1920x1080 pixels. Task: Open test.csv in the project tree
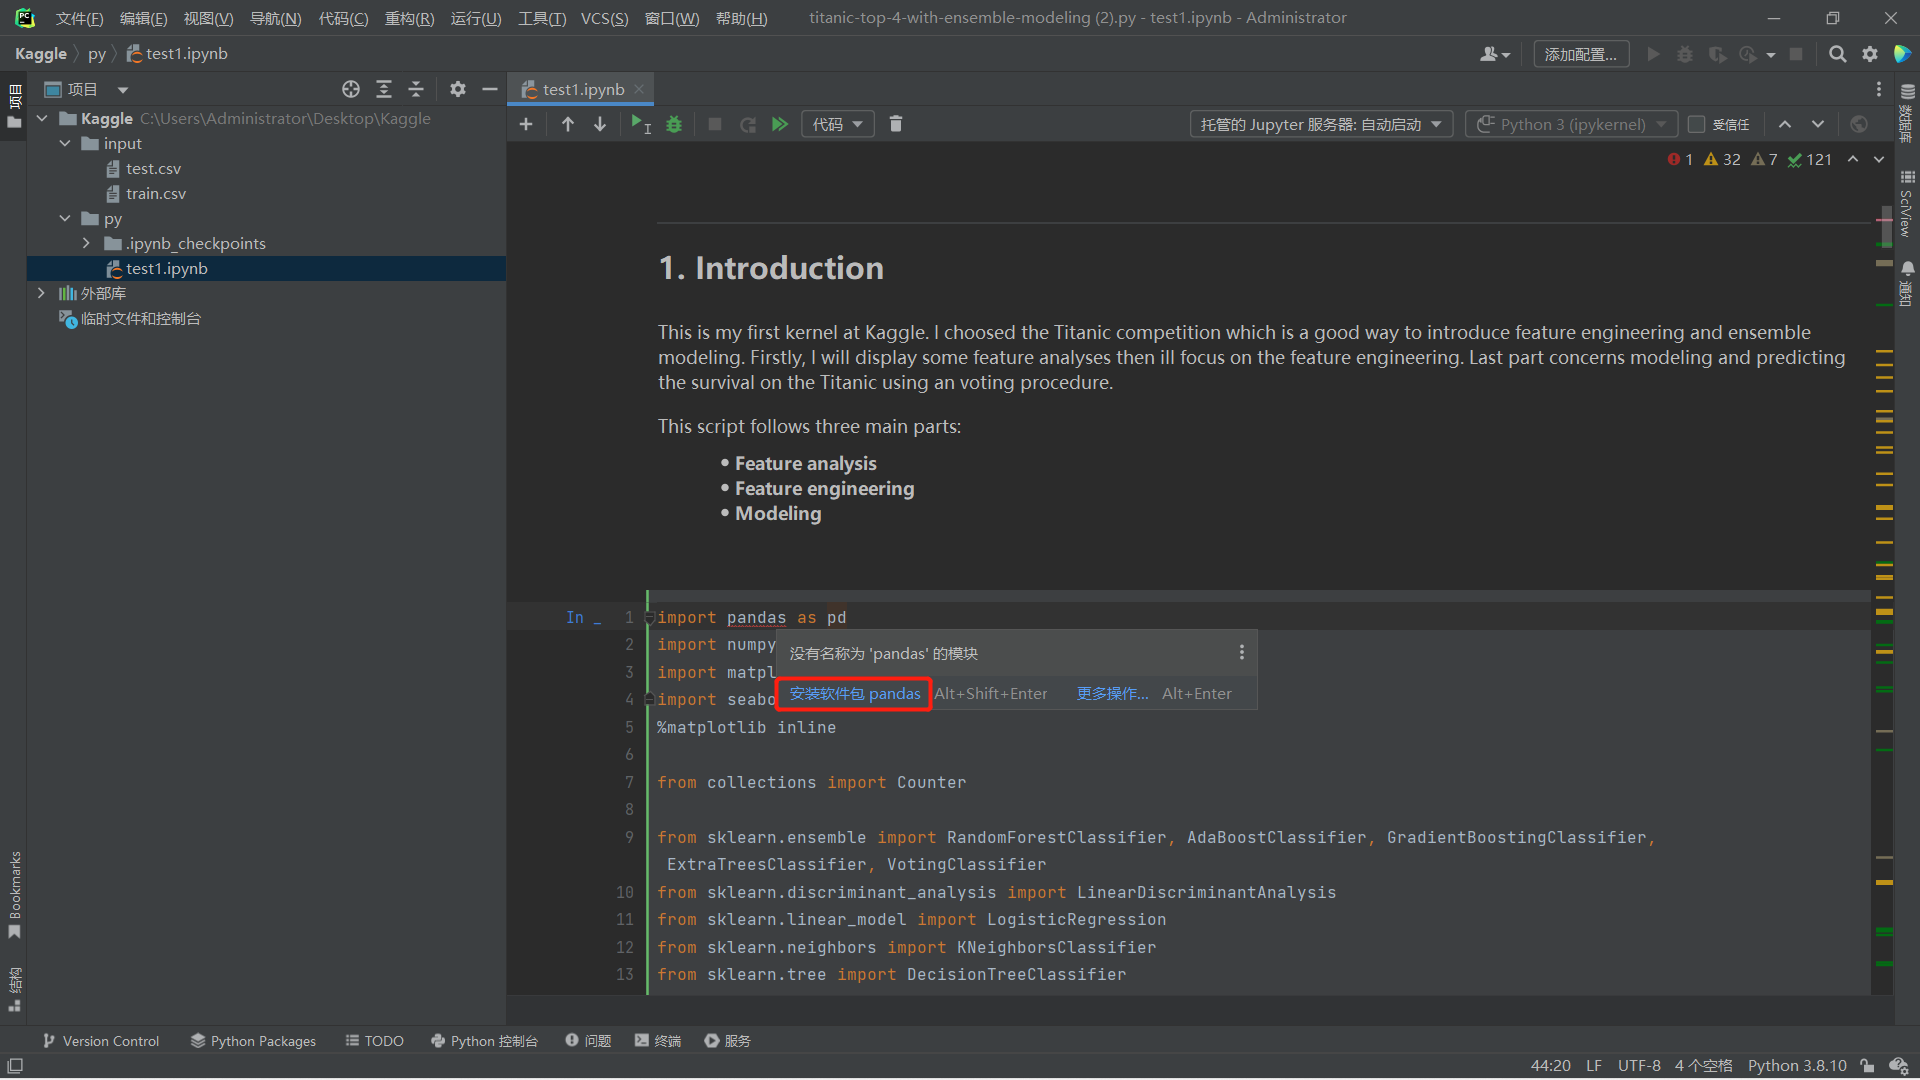(x=153, y=168)
